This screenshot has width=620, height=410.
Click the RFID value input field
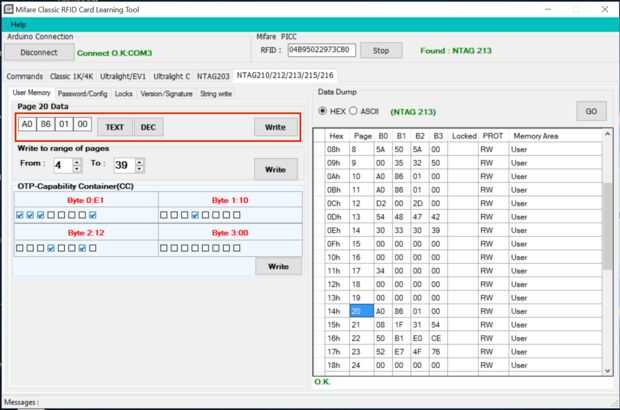pos(321,50)
